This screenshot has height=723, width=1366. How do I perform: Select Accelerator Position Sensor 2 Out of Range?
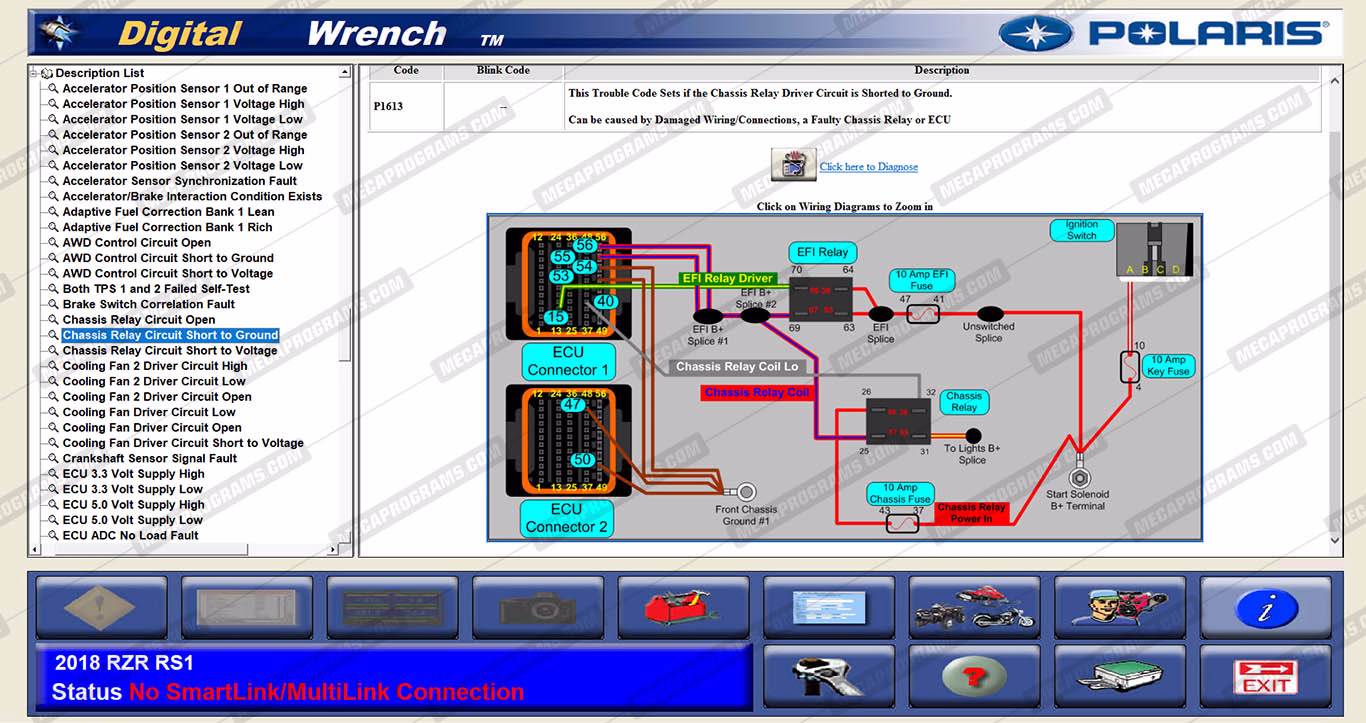click(184, 135)
